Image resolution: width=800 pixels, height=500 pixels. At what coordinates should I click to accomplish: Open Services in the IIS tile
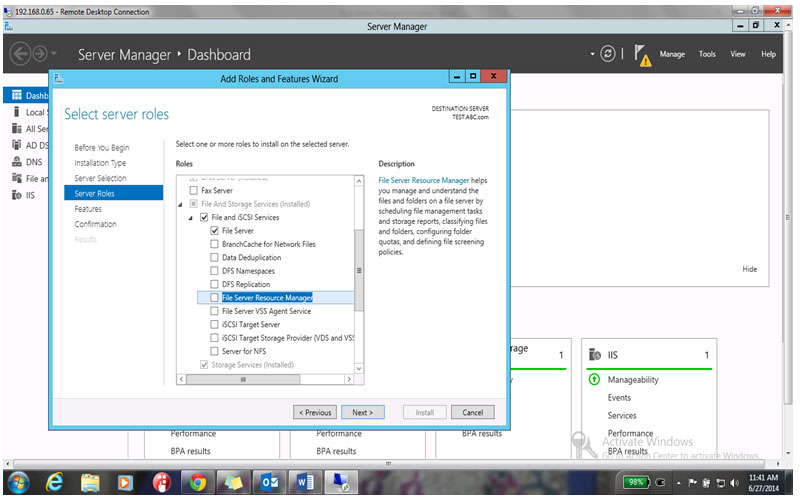pyautogui.click(x=622, y=415)
